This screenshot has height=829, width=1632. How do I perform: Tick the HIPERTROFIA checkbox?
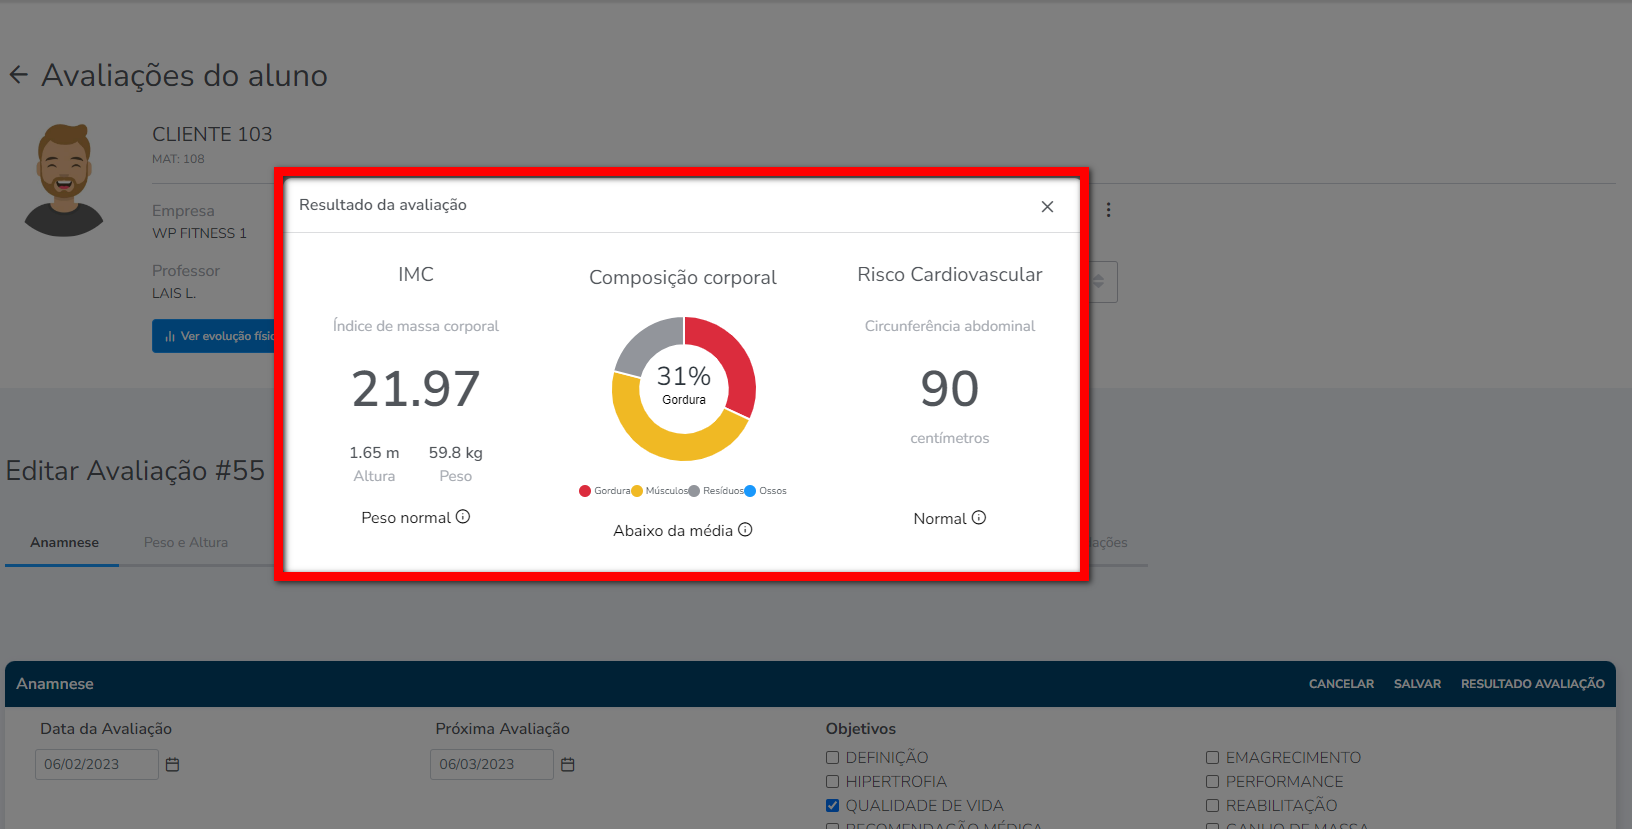click(833, 782)
